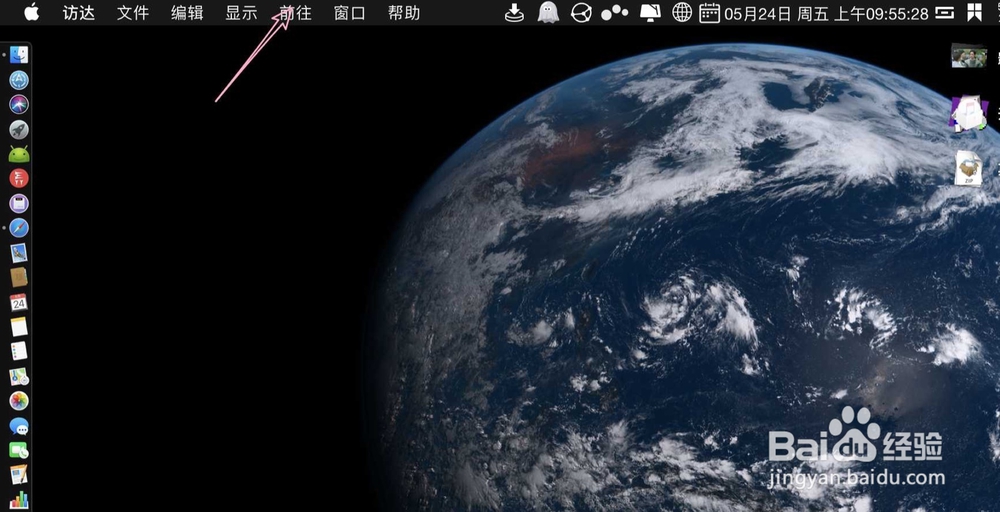Open the purple floppy disk icon in Dock

click(x=19, y=203)
